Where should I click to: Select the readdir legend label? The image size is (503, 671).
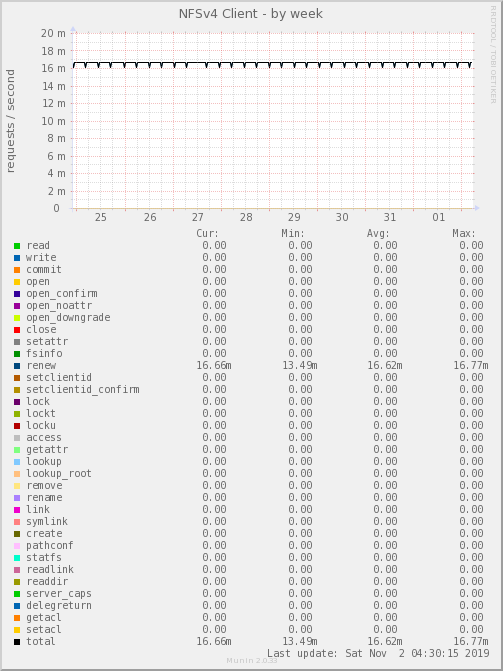click(47, 582)
